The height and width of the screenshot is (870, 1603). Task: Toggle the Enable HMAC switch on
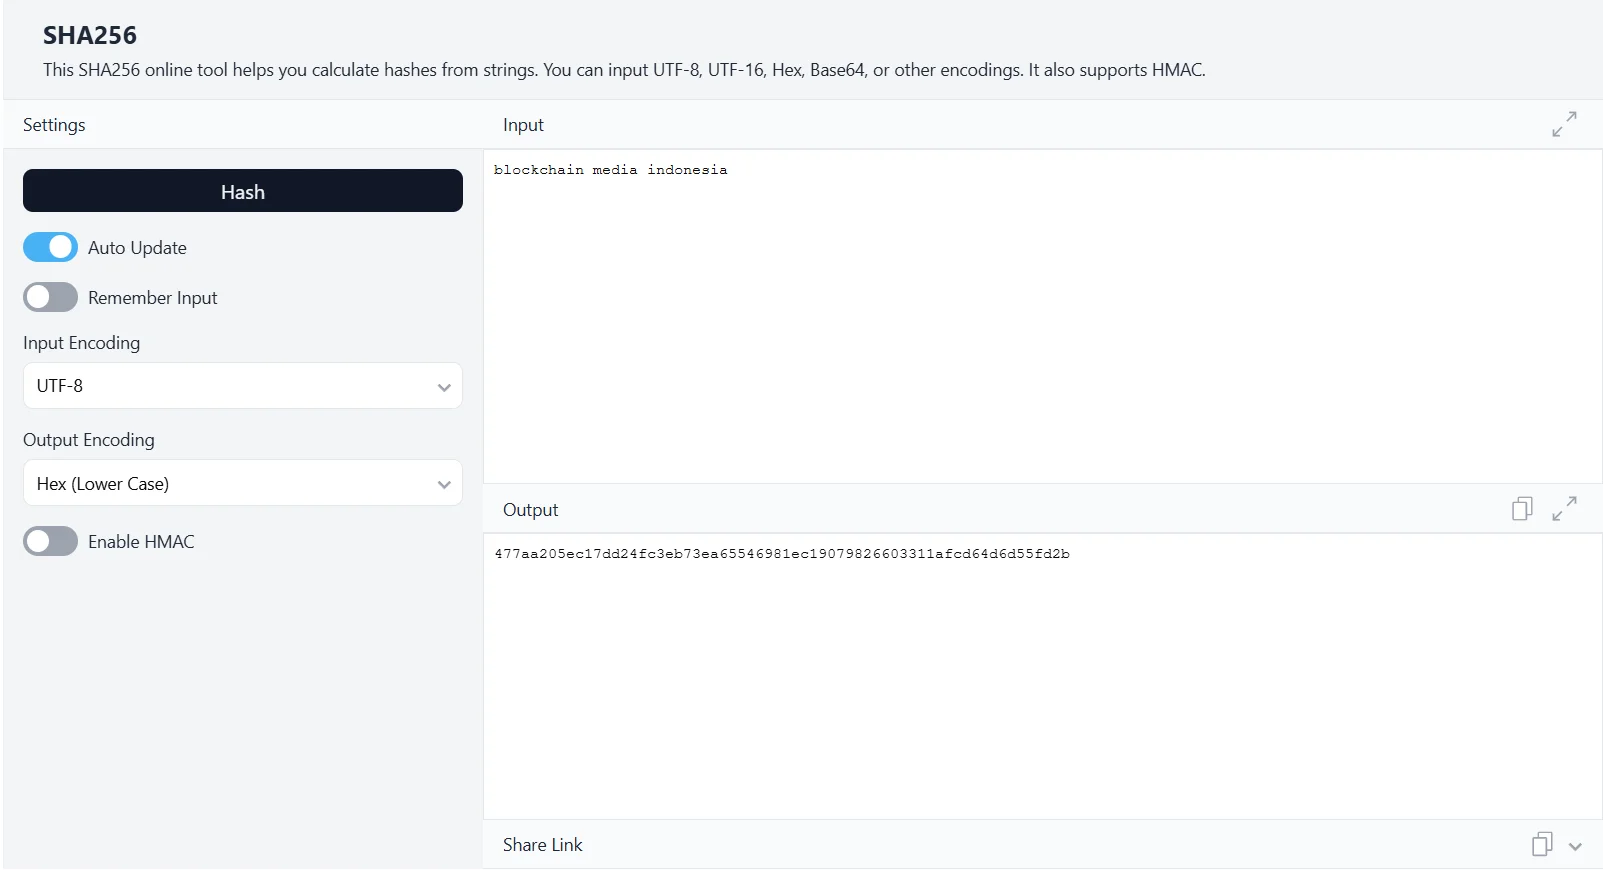point(50,541)
